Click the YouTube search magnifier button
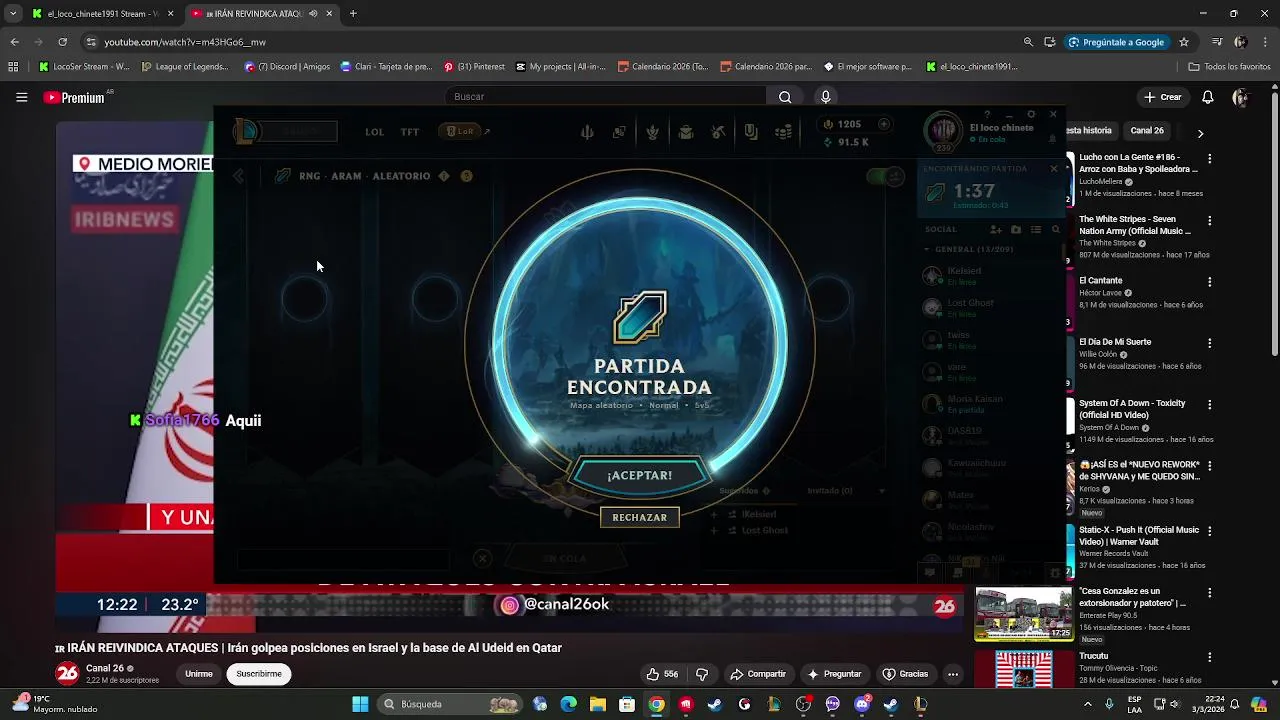The height and width of the screenshot is (720, 1280). (x=785, y=97)
